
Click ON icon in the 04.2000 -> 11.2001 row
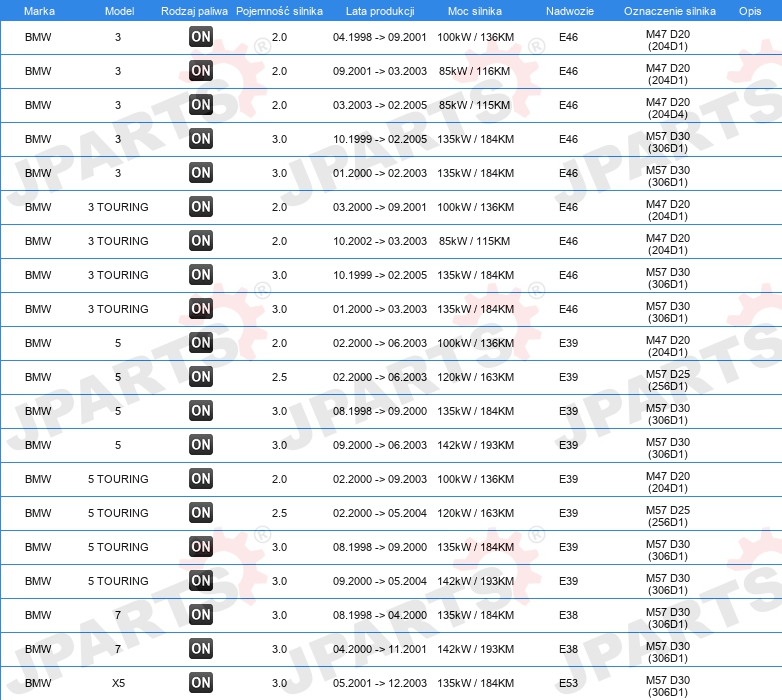[x=201, y=649]
